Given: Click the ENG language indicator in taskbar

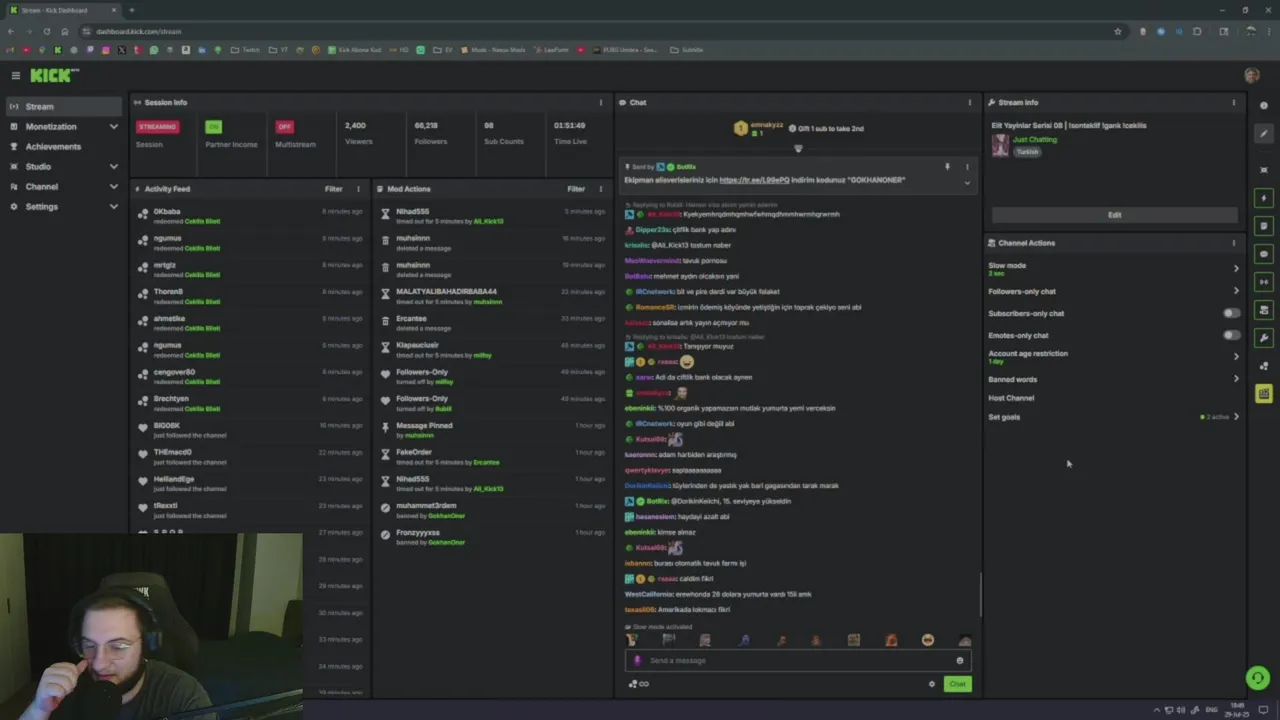Looking at the screenshot, I should click(1212, 710).
